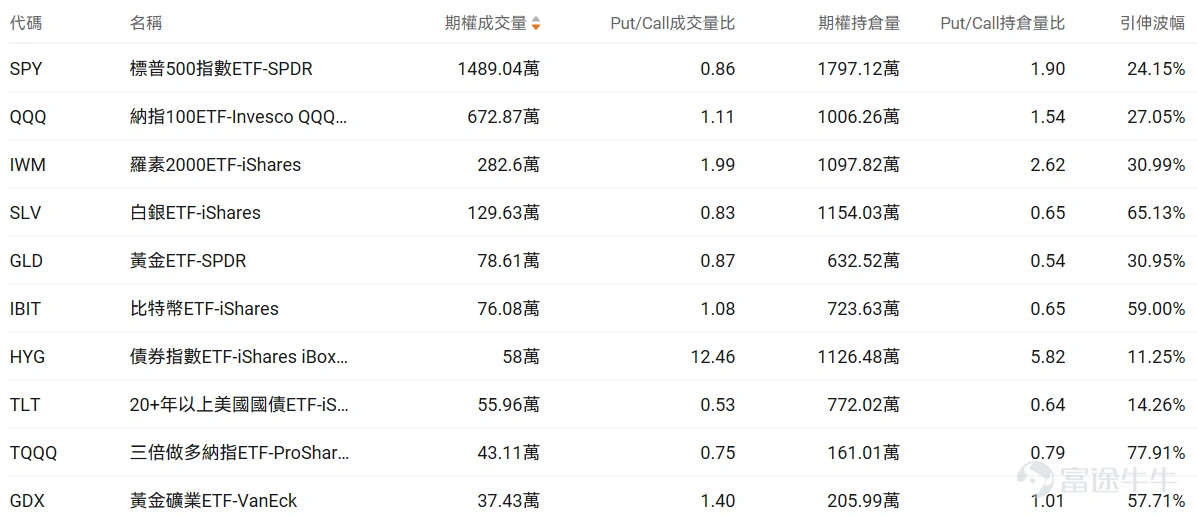The image size is (1197, 516).
Task: Click QQQ implied volatility 27.05%
Action: [1157, 117]
